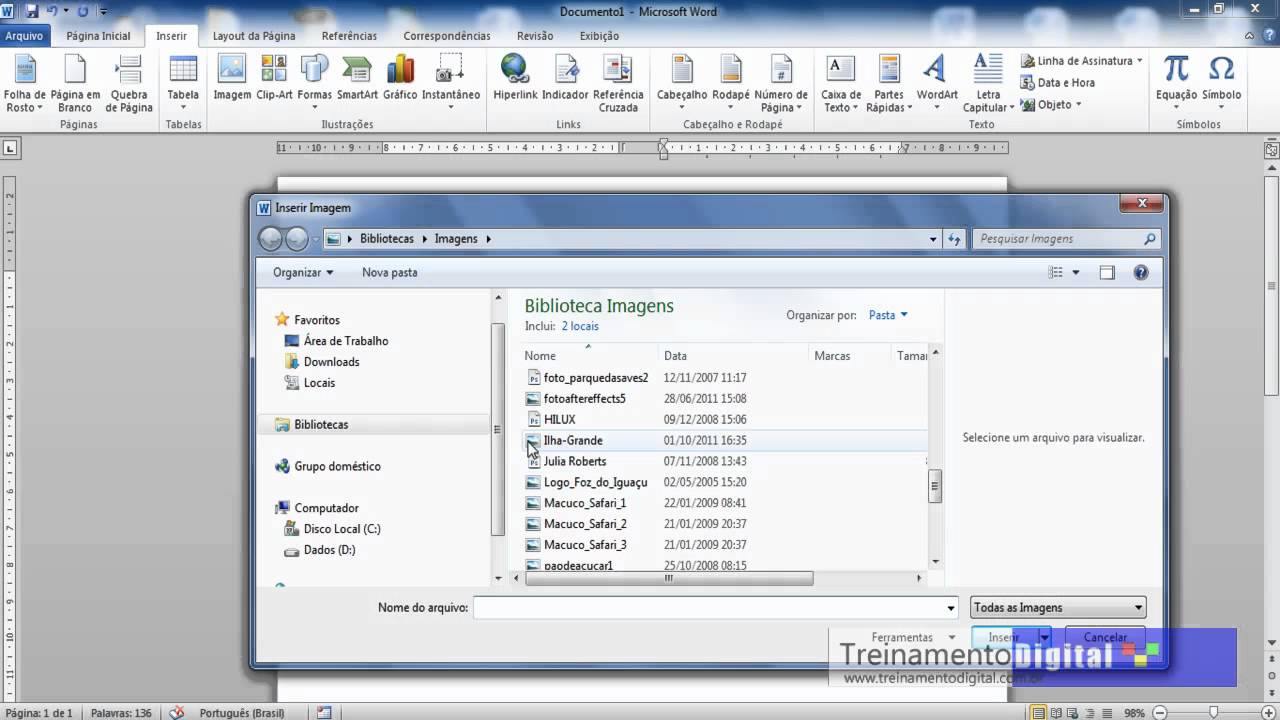Image resolution: width=1280 pixels, height=720 pixels.
Task: Sort files by the Nome column header
Action: (x=590, y=355)
